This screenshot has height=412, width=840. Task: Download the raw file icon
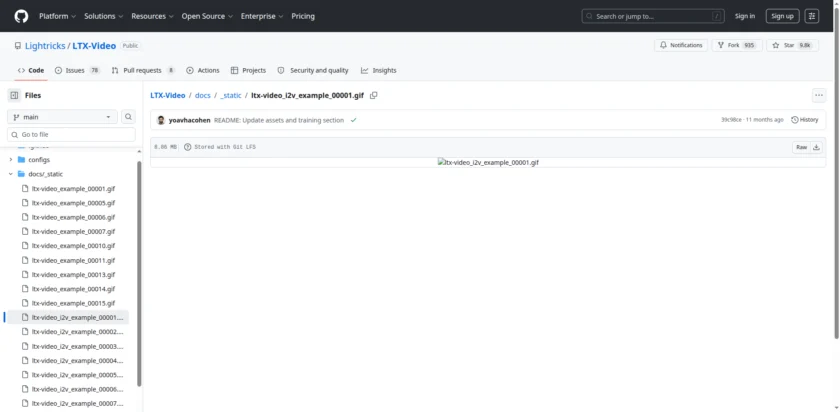click(816, 147)
